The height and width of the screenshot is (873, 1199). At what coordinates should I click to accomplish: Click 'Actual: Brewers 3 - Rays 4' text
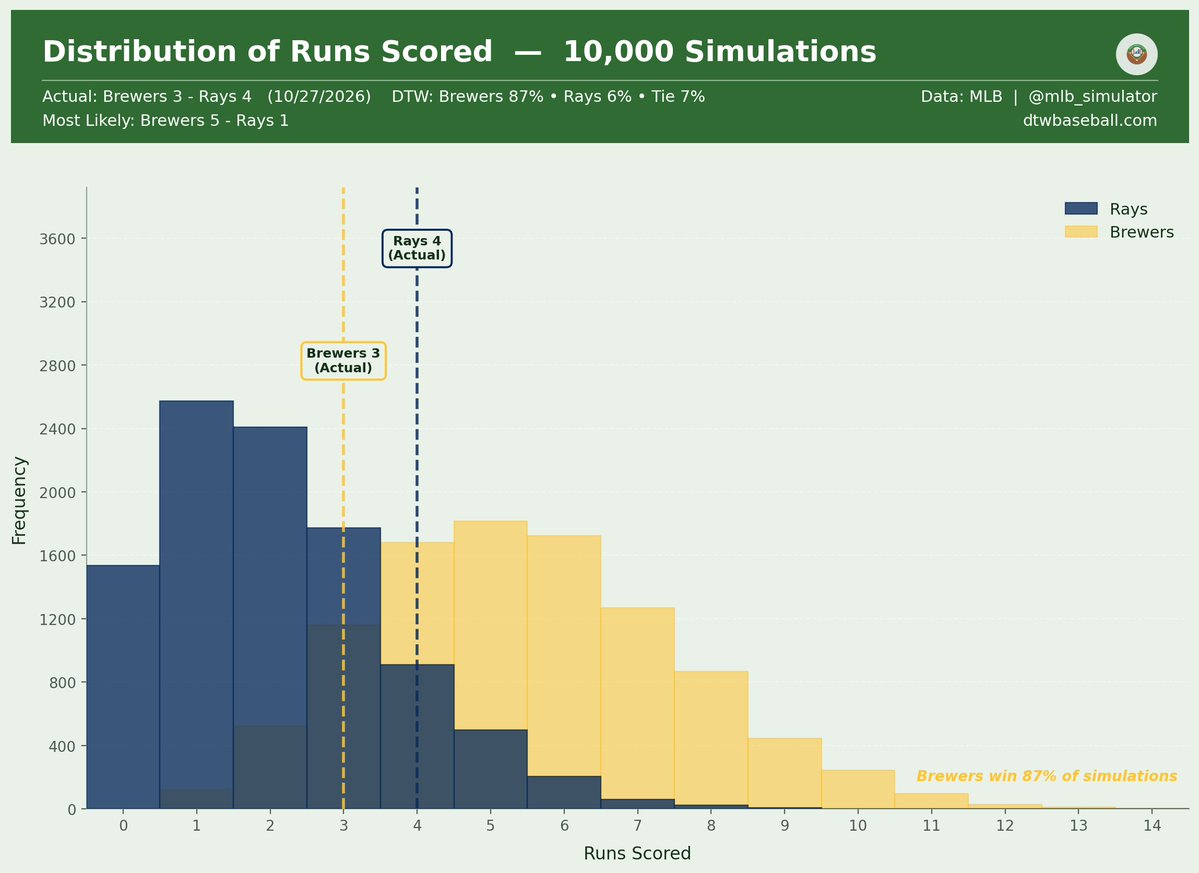click(147, 96)
